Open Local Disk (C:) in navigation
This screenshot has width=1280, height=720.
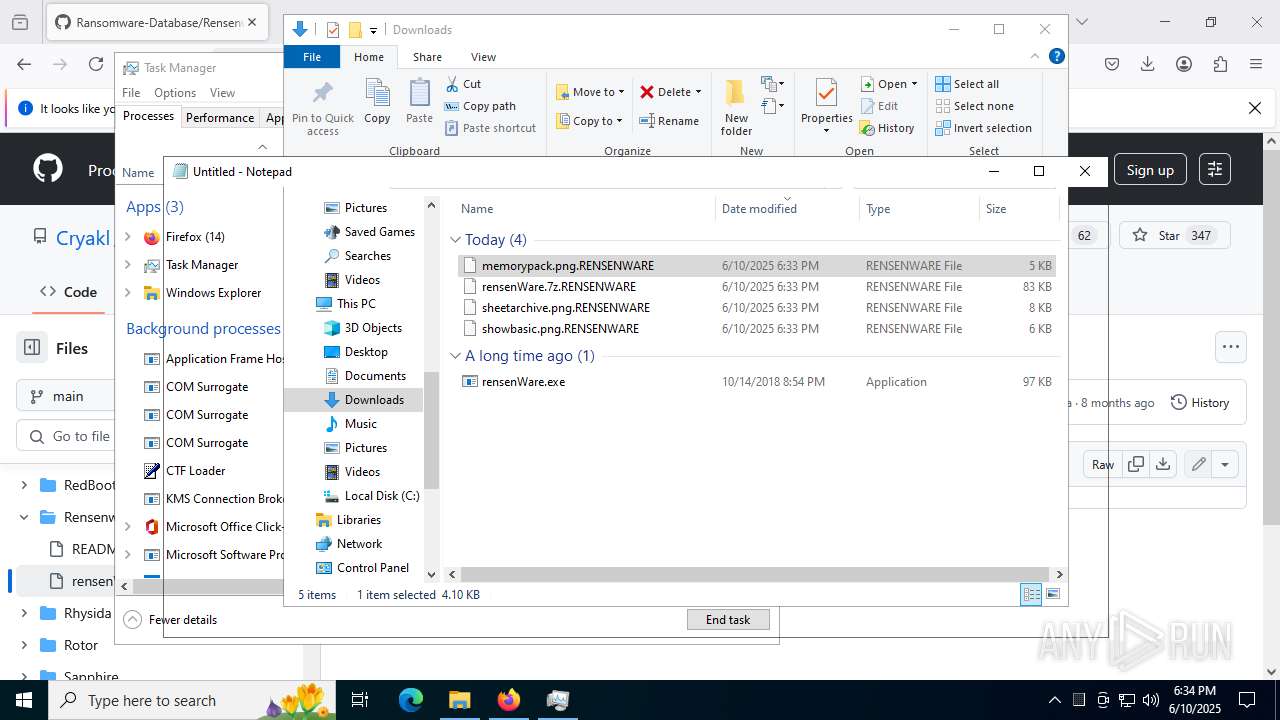[x=382, y=496]
